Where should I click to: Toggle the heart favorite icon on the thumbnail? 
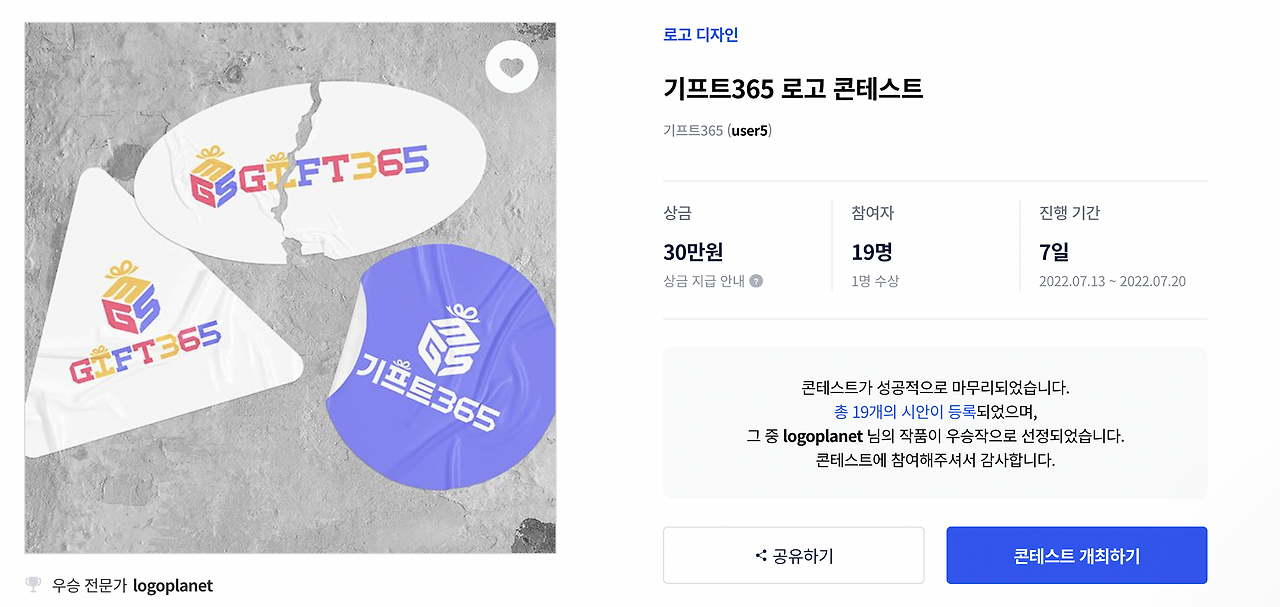pyautogui.click(x=511, y=66)
